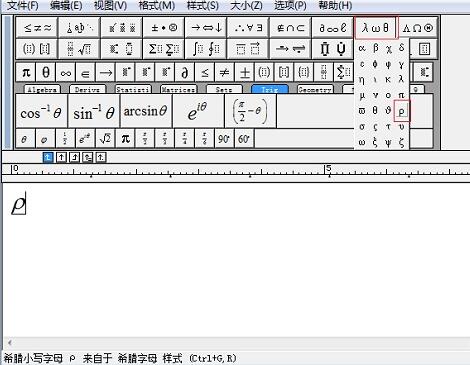Open the miscellaneous symbols palette (∂ ∞ ℓ)
The image size is (470, 365).
point(333,28)
